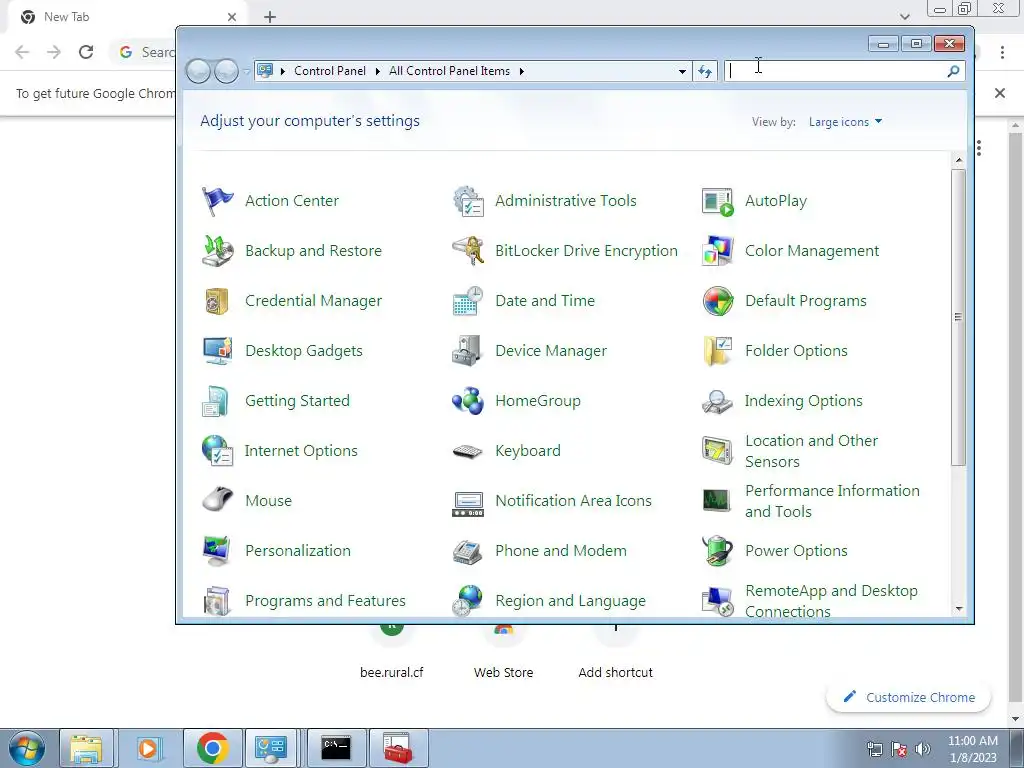
Task: Refresh the Control Panel address bar
Action: [705, 71]
